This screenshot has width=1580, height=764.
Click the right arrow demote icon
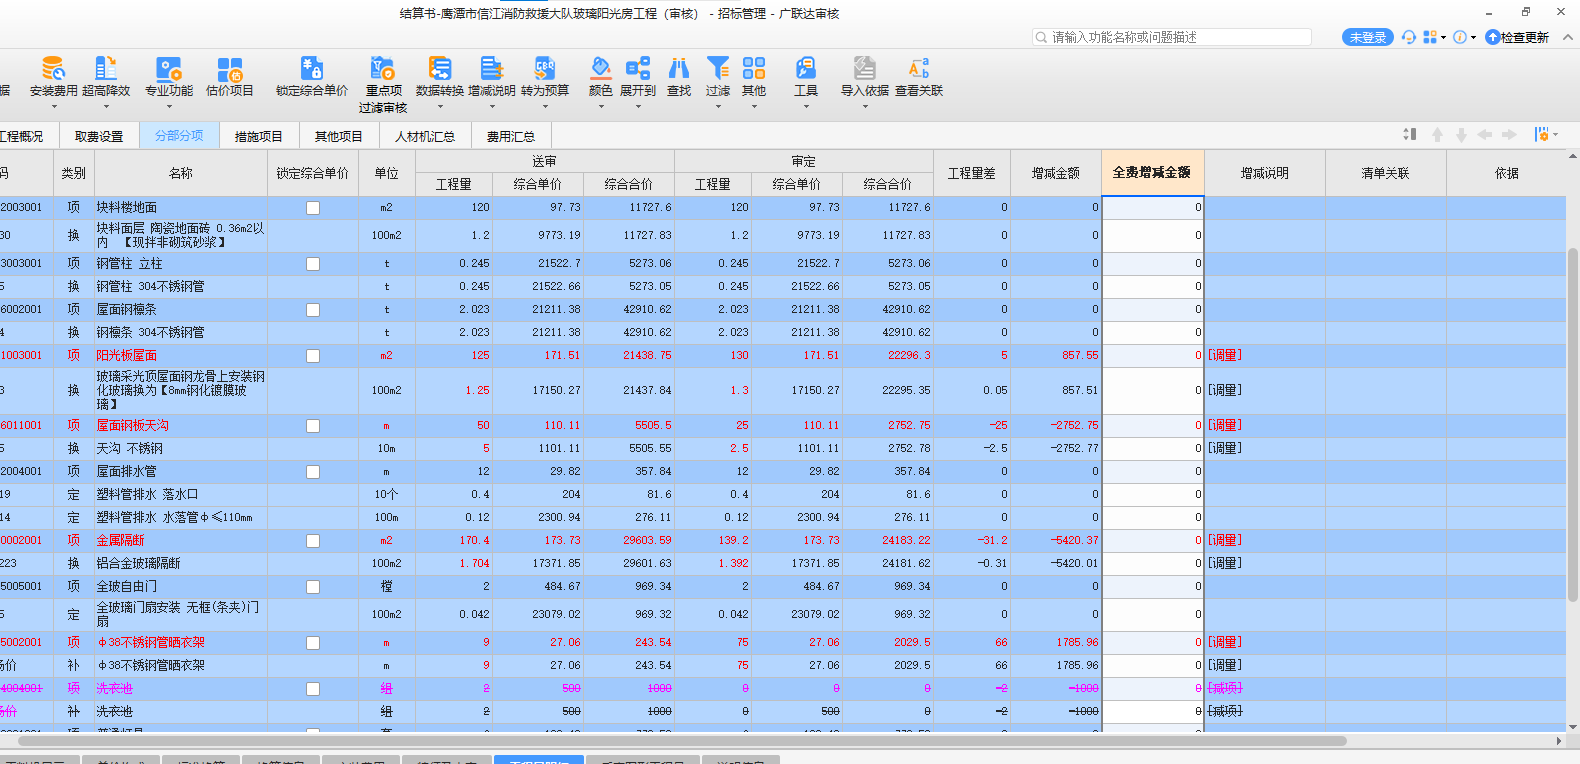click(1509, 134)
